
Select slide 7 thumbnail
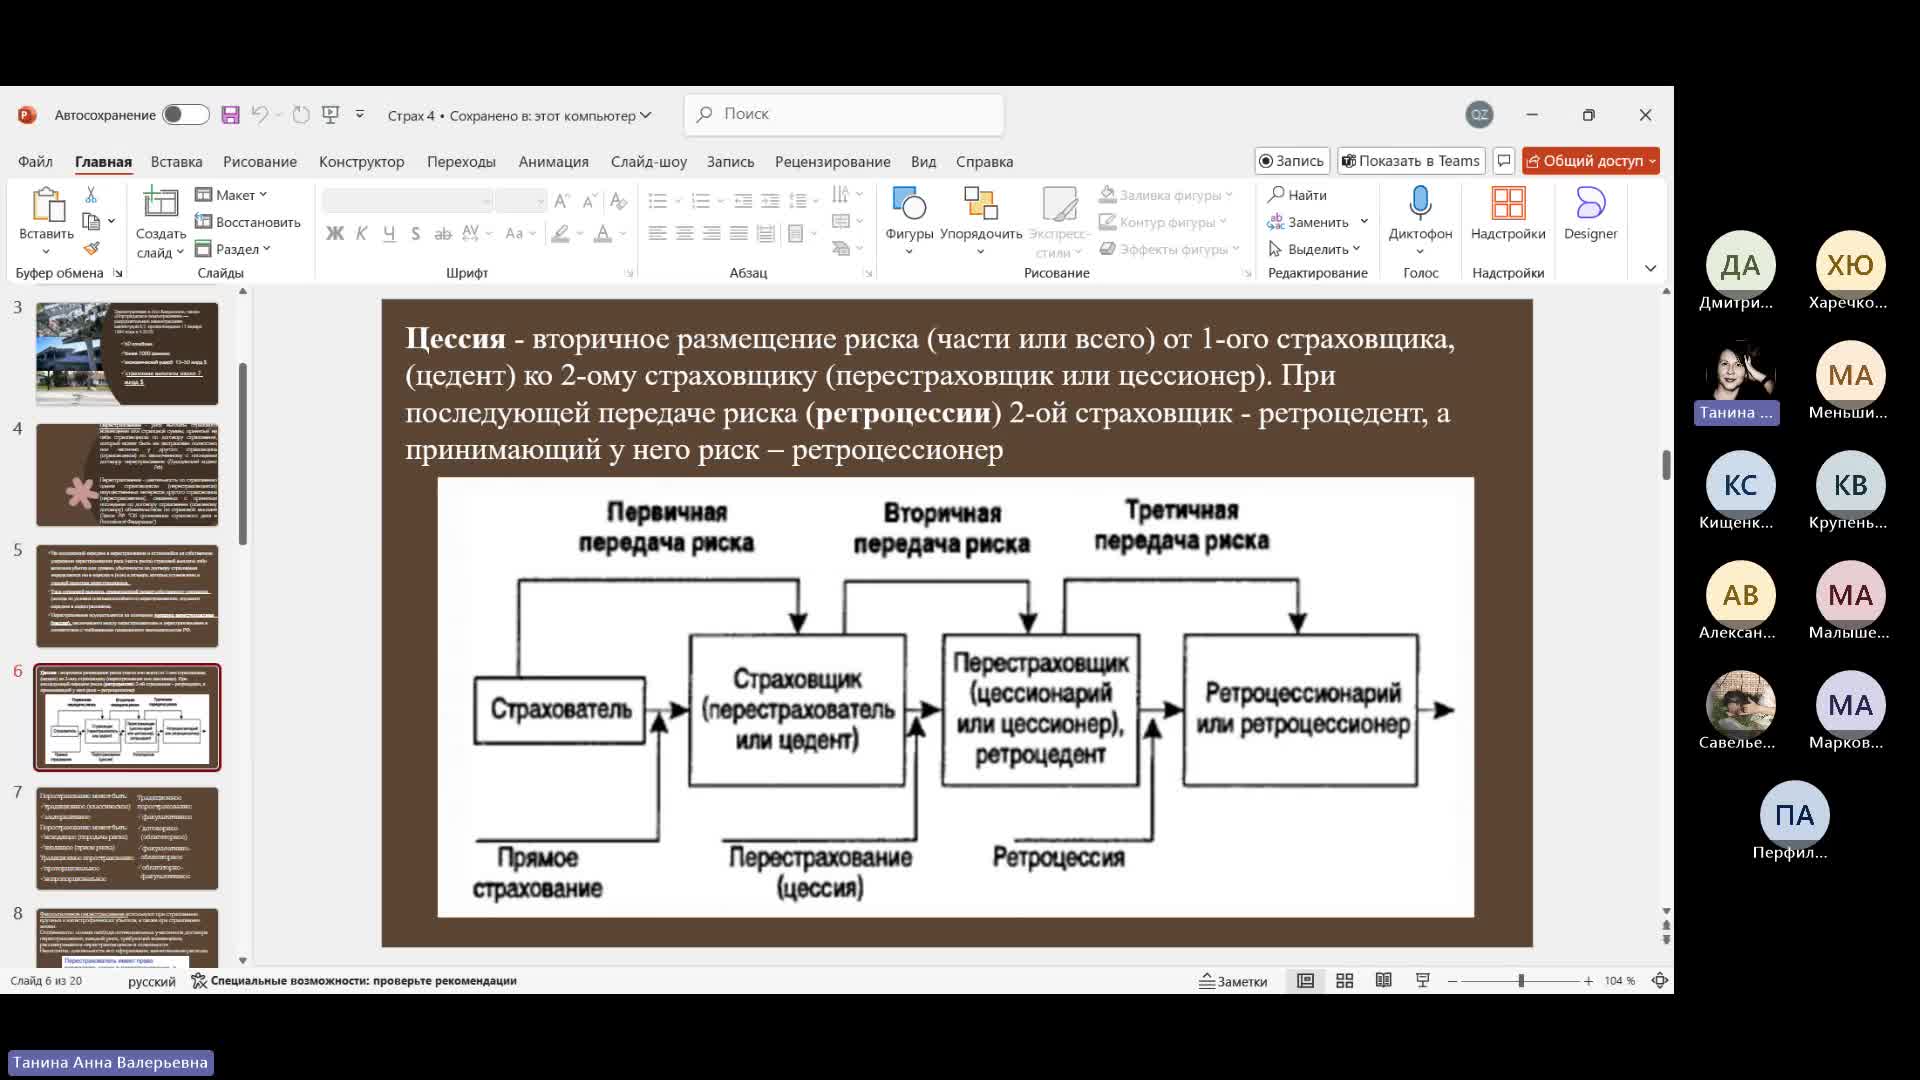point(127,838)
